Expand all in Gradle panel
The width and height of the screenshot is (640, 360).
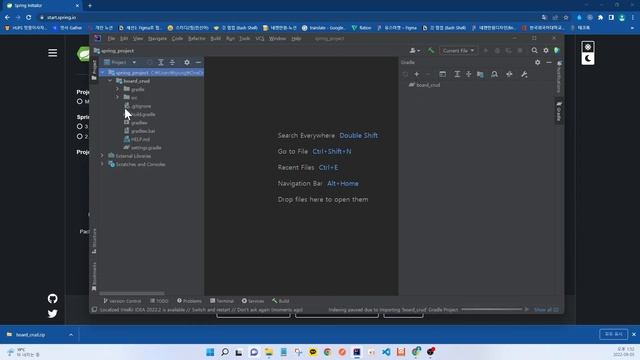coord(457,74)
